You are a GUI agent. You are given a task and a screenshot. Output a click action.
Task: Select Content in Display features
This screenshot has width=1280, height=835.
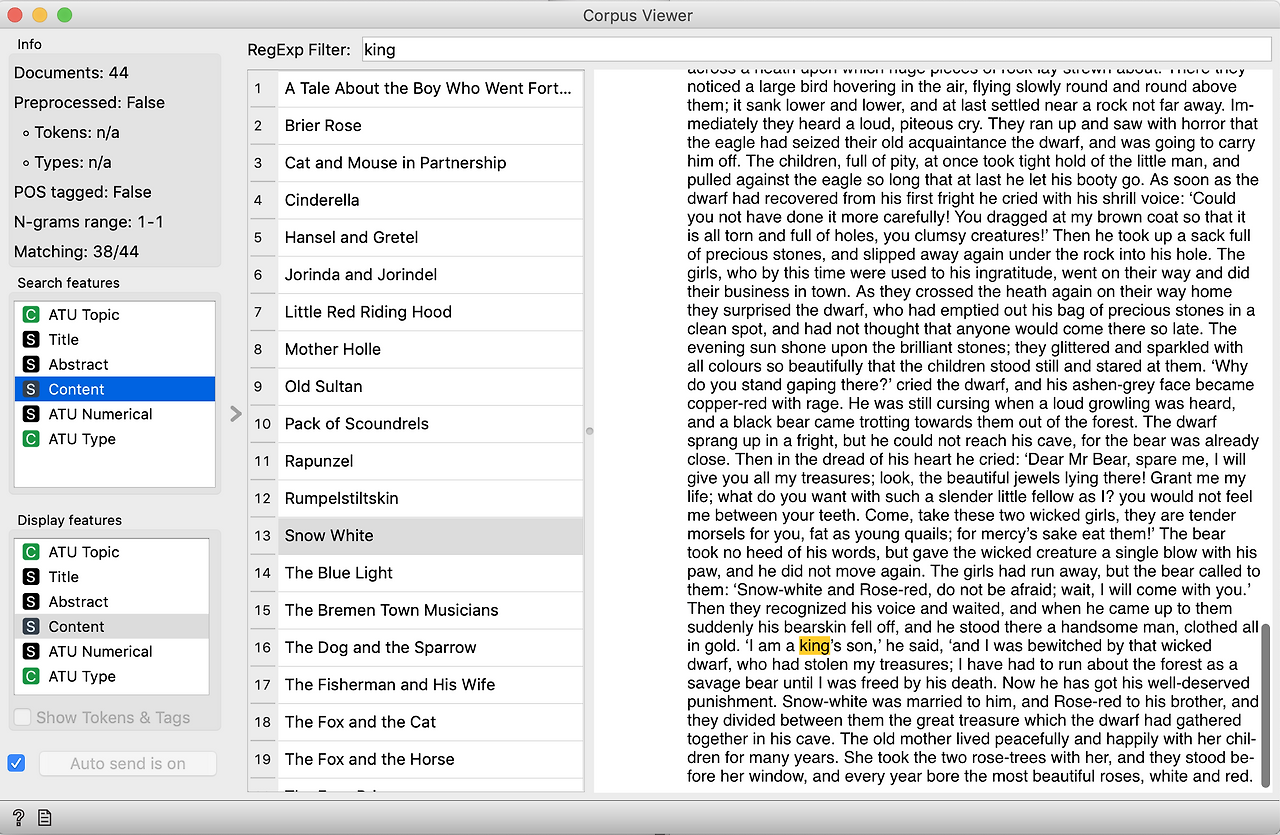(x=112, y=627)
